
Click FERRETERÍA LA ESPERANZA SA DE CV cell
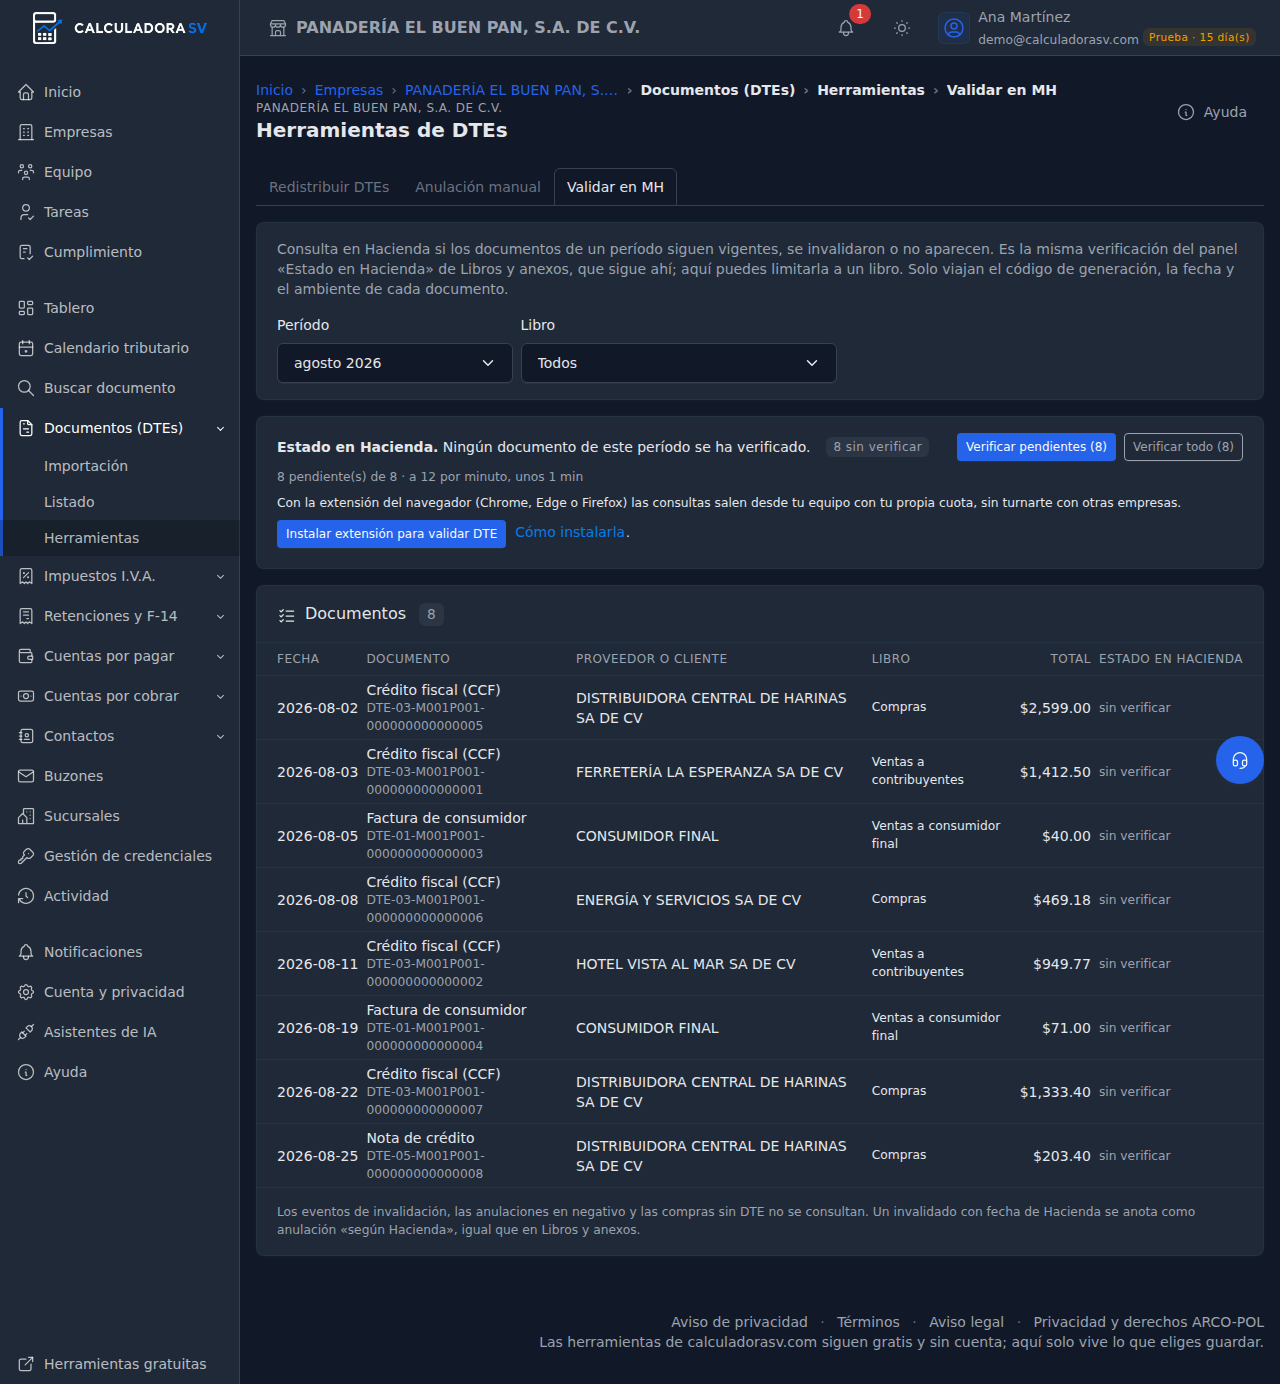[709, 772]
